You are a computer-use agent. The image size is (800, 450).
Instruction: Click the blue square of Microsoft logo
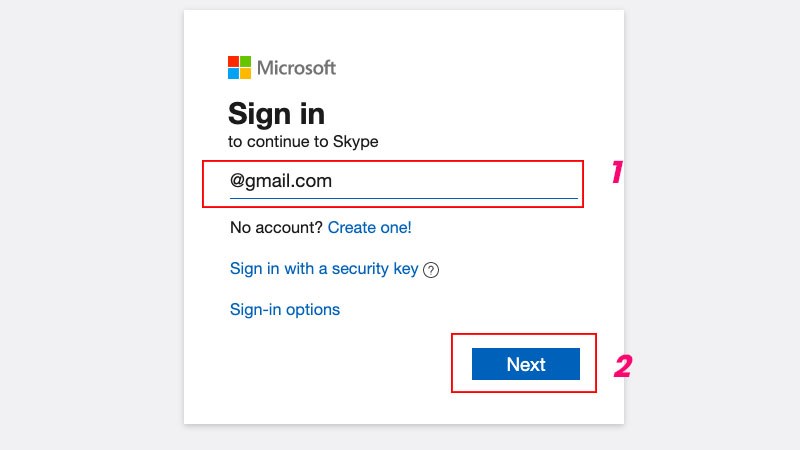coord(233,74)
